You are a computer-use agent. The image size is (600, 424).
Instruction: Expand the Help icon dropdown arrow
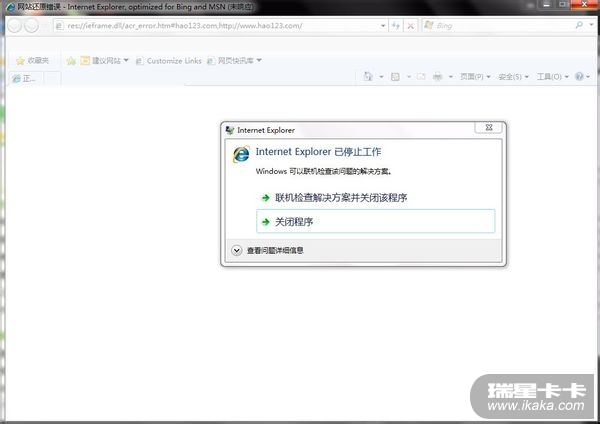coord(588,77)
